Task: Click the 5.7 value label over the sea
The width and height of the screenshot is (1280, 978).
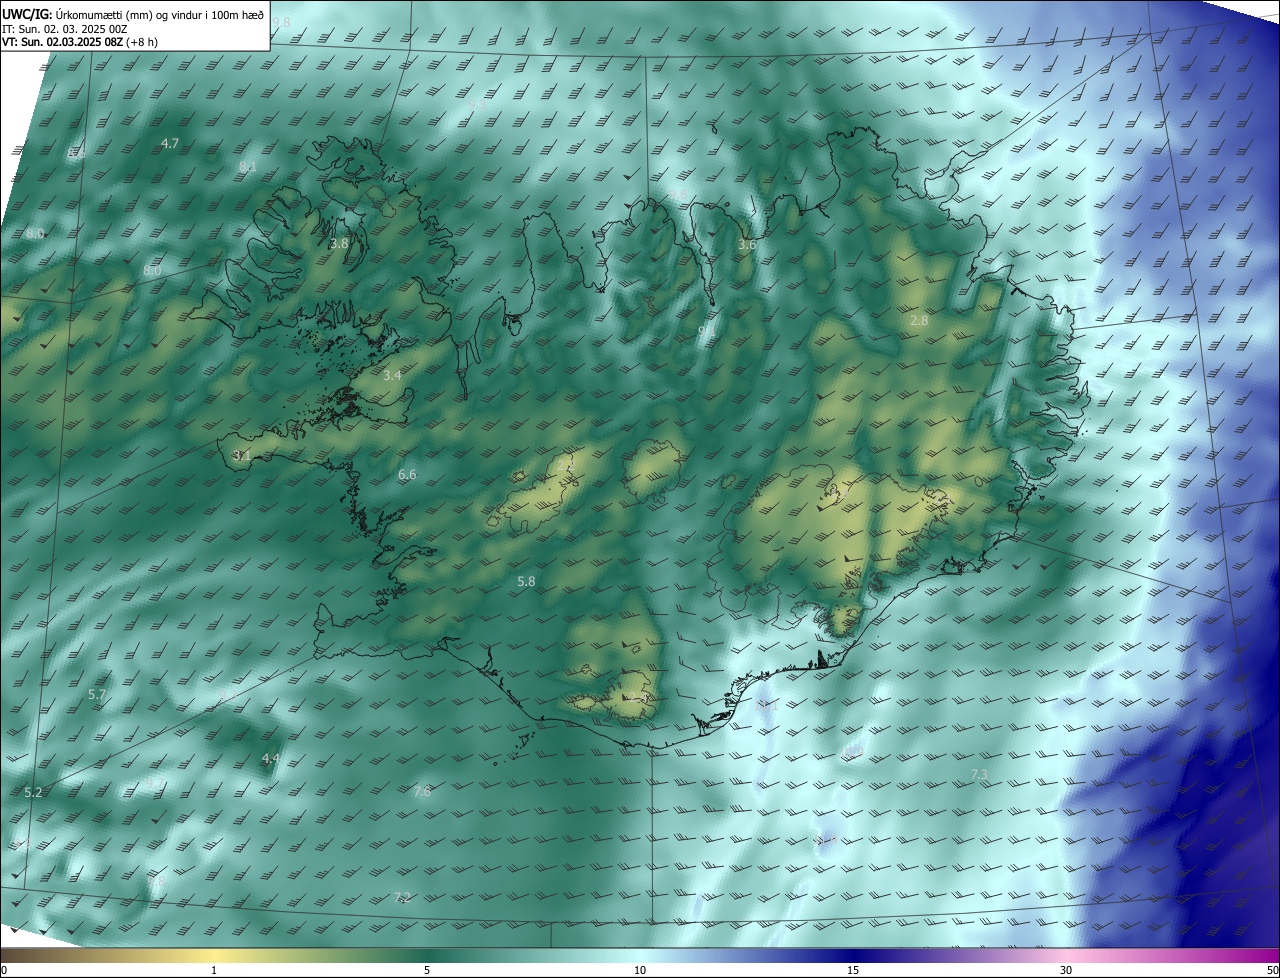Action: click(97, 694)
